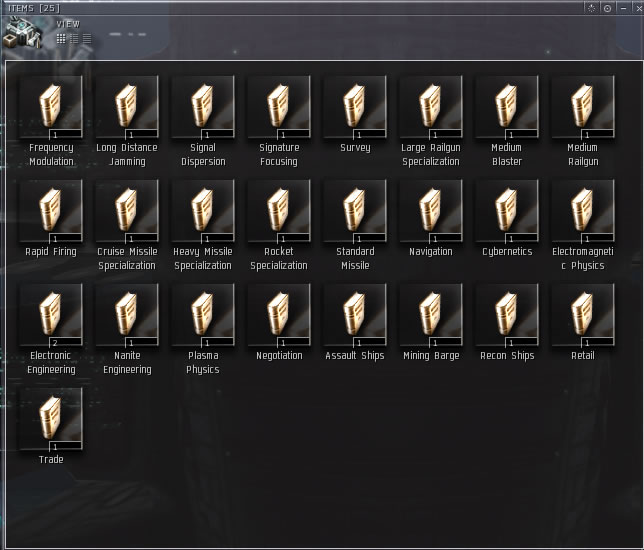Click the Retail skillbook icon
Image resolution: width=644 pixels, height=550 pixels.
tap(583, 315)
